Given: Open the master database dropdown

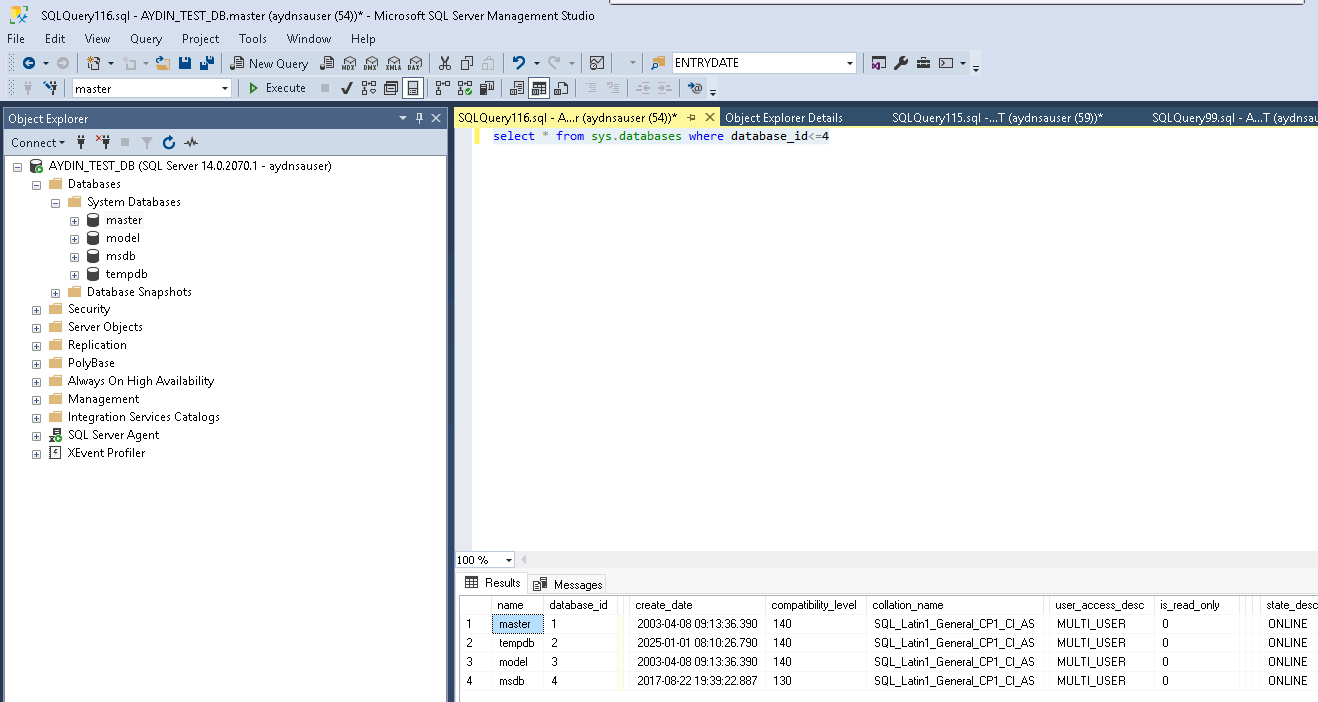Looking at the screenshot, I should (x=224, y=88).
